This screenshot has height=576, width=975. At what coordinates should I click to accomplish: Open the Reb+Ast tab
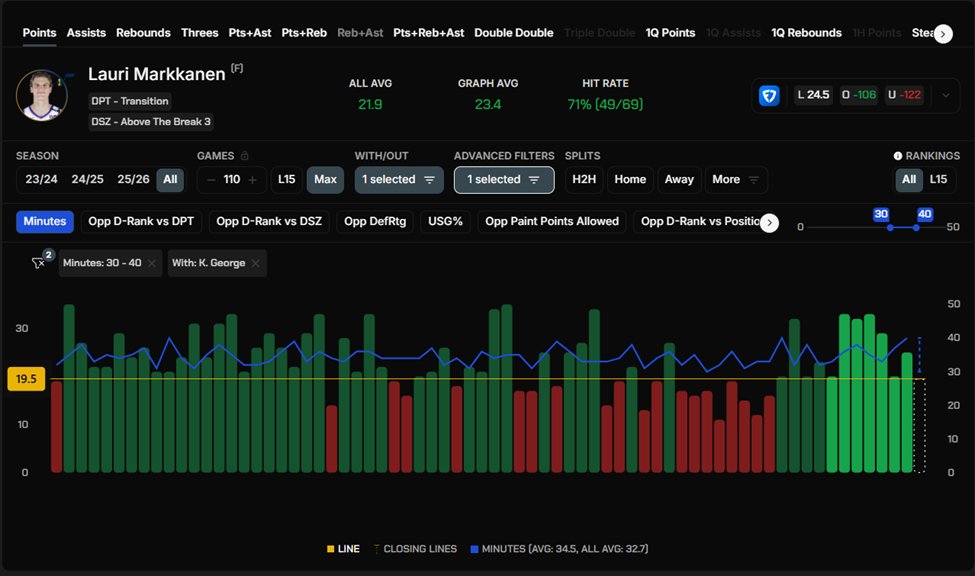coord(360,33)
